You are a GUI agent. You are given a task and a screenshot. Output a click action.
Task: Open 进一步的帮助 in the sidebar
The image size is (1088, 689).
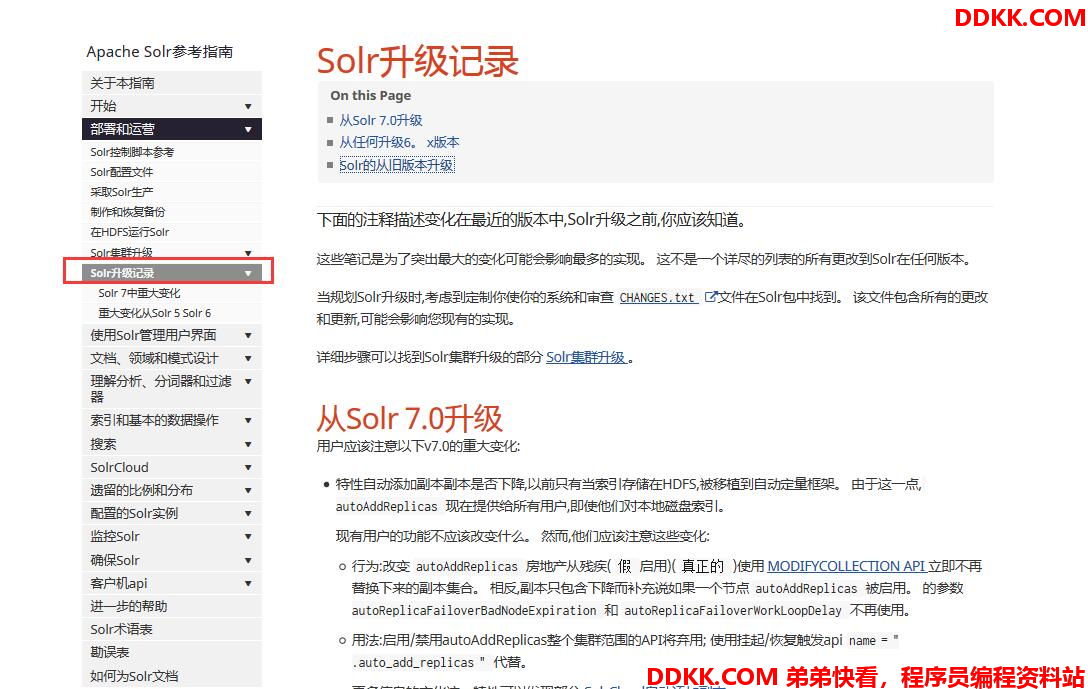click(x=172, y=606)
